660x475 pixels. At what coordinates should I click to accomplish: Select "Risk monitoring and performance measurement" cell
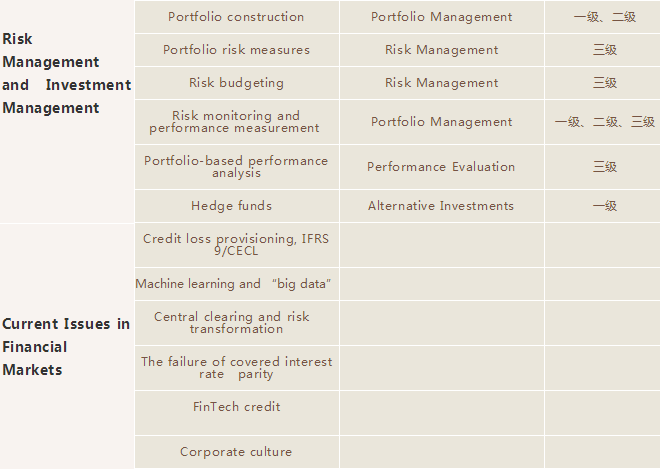point(236,122)
